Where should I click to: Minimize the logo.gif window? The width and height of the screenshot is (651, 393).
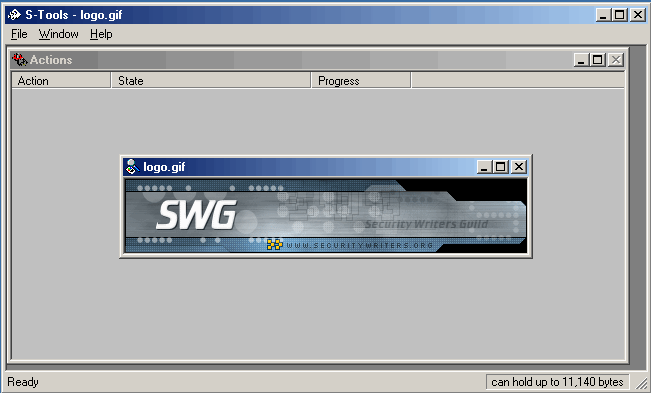coord(484,167)
